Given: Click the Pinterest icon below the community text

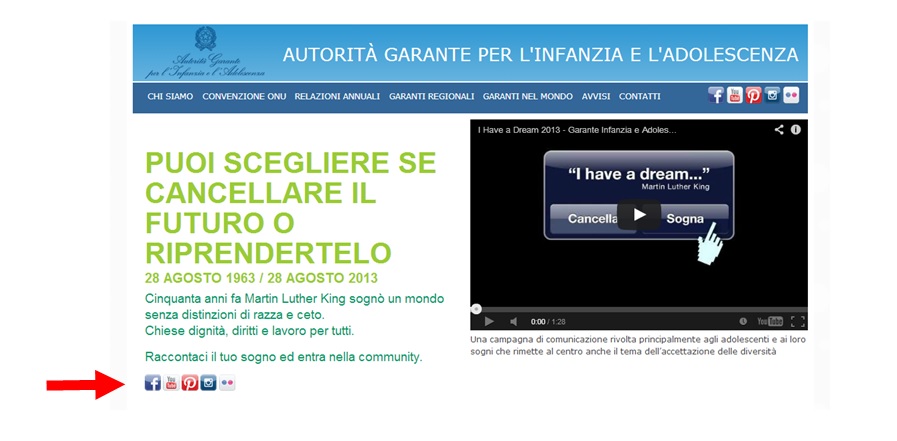Looking at the screenshot, I should point(190,382).
